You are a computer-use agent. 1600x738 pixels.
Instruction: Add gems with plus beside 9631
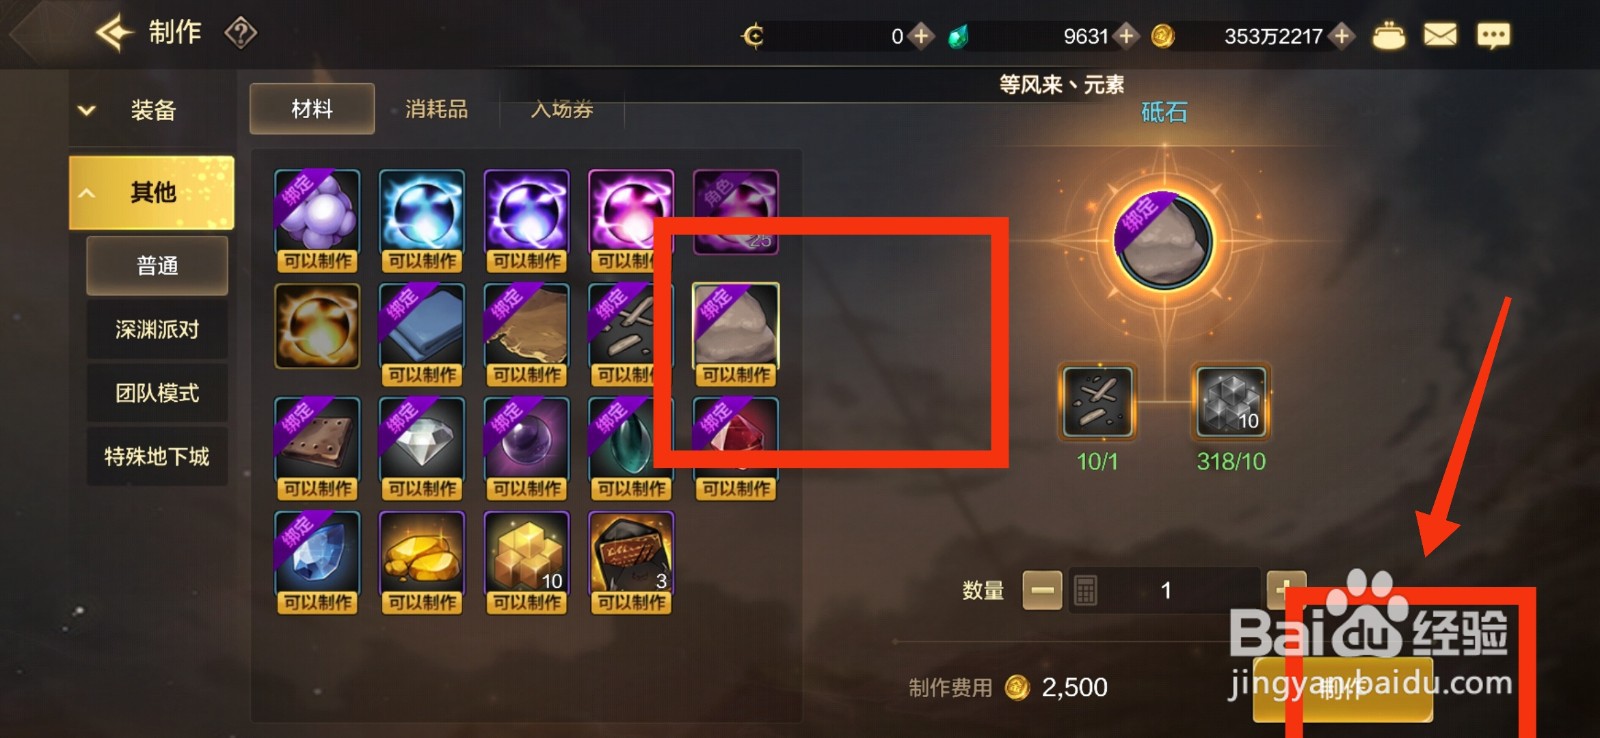[1126, 36]
